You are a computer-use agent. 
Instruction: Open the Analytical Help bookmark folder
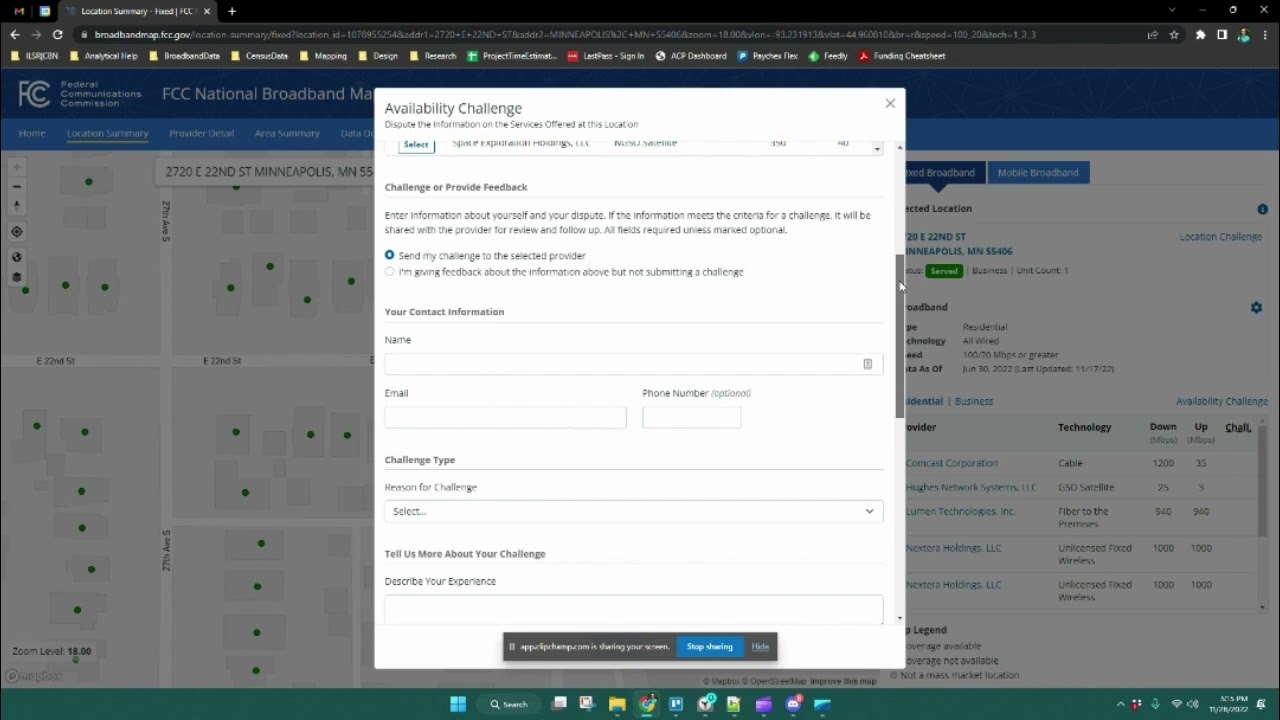point(104,56)
